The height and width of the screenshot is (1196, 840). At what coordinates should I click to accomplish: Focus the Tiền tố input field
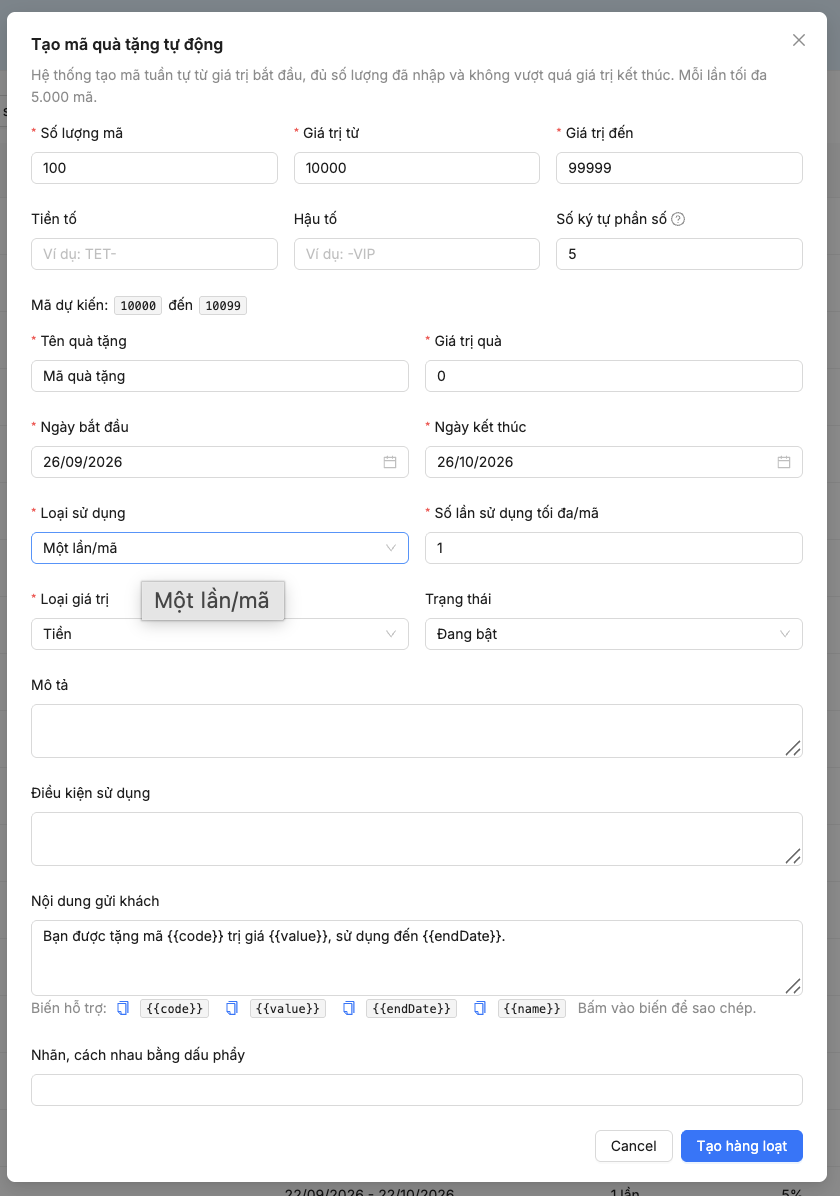point(154,254)
